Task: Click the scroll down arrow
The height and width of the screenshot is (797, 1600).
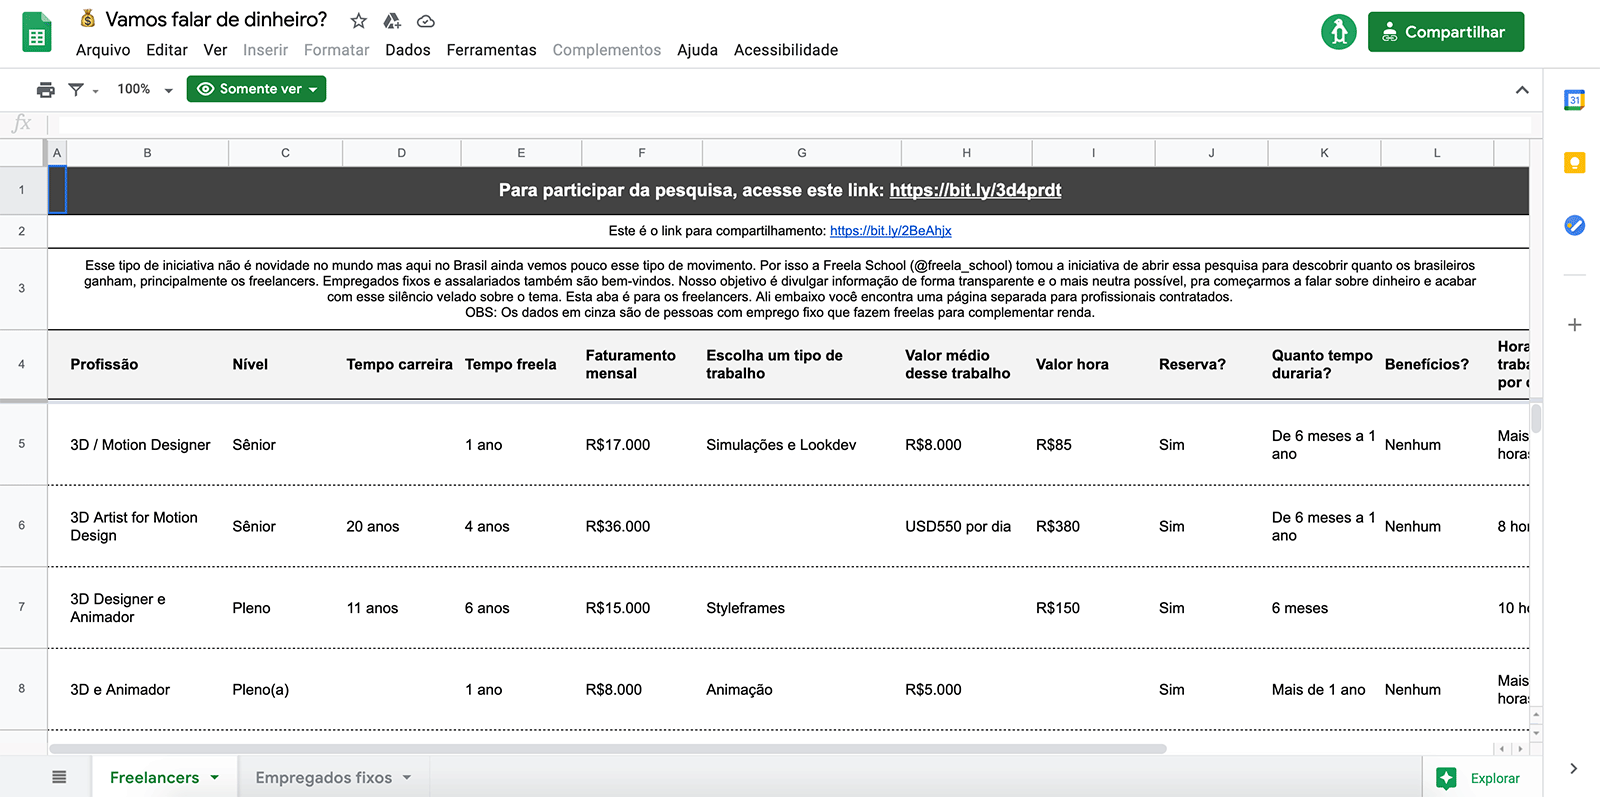Action: tap(1536, 733)
